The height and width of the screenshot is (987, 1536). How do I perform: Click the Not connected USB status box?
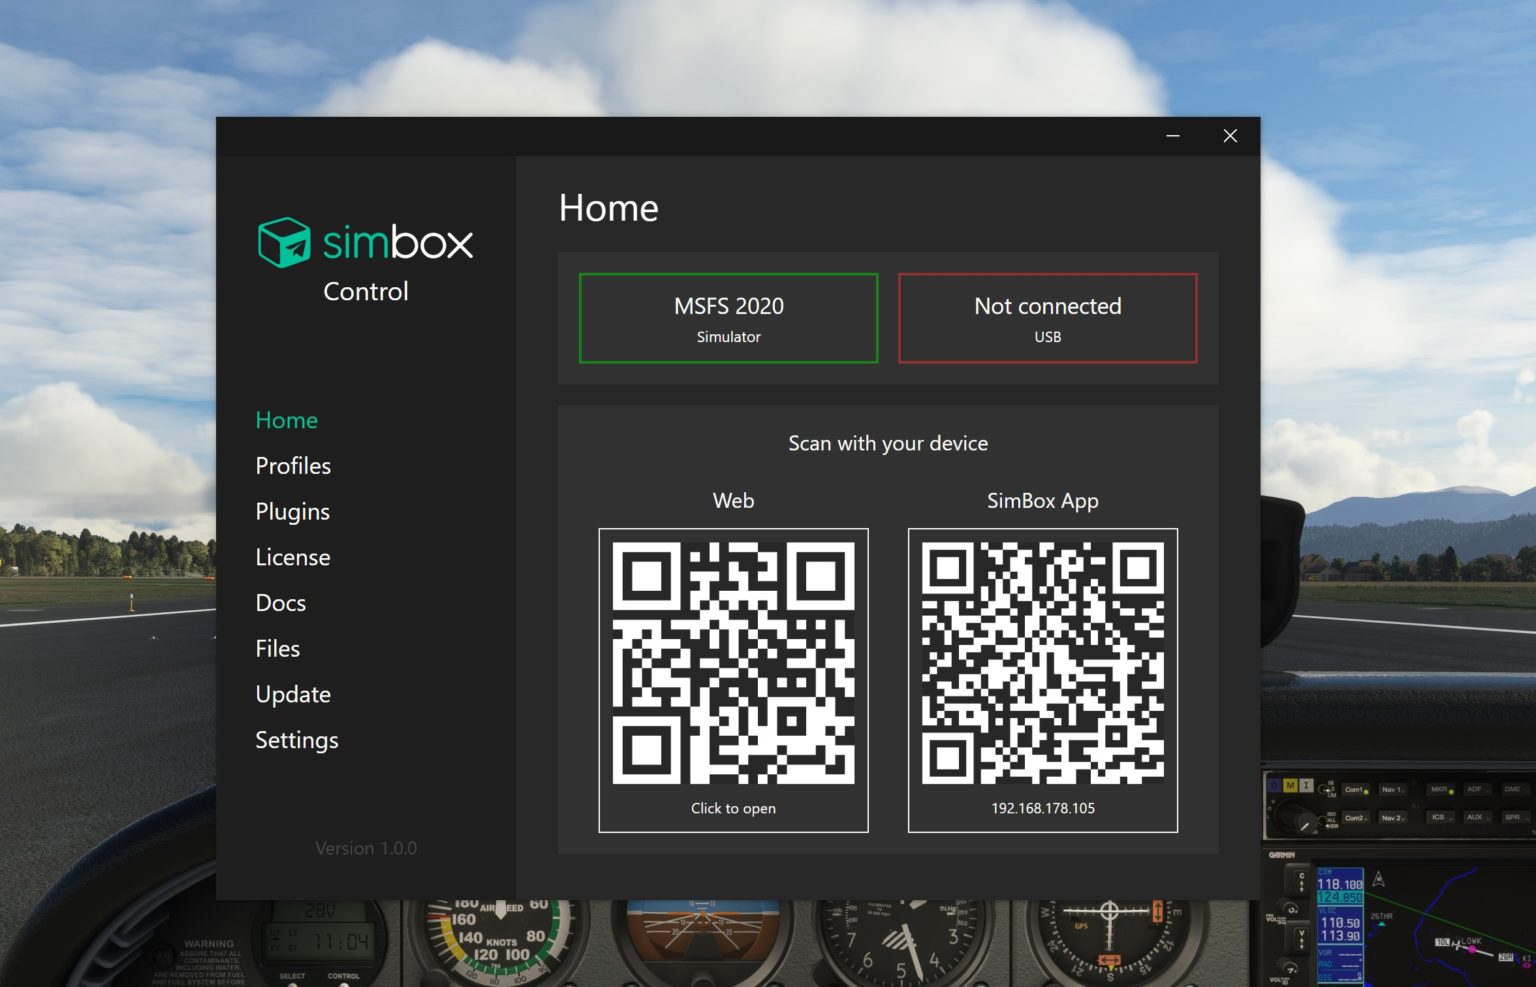coord(1047,318)
